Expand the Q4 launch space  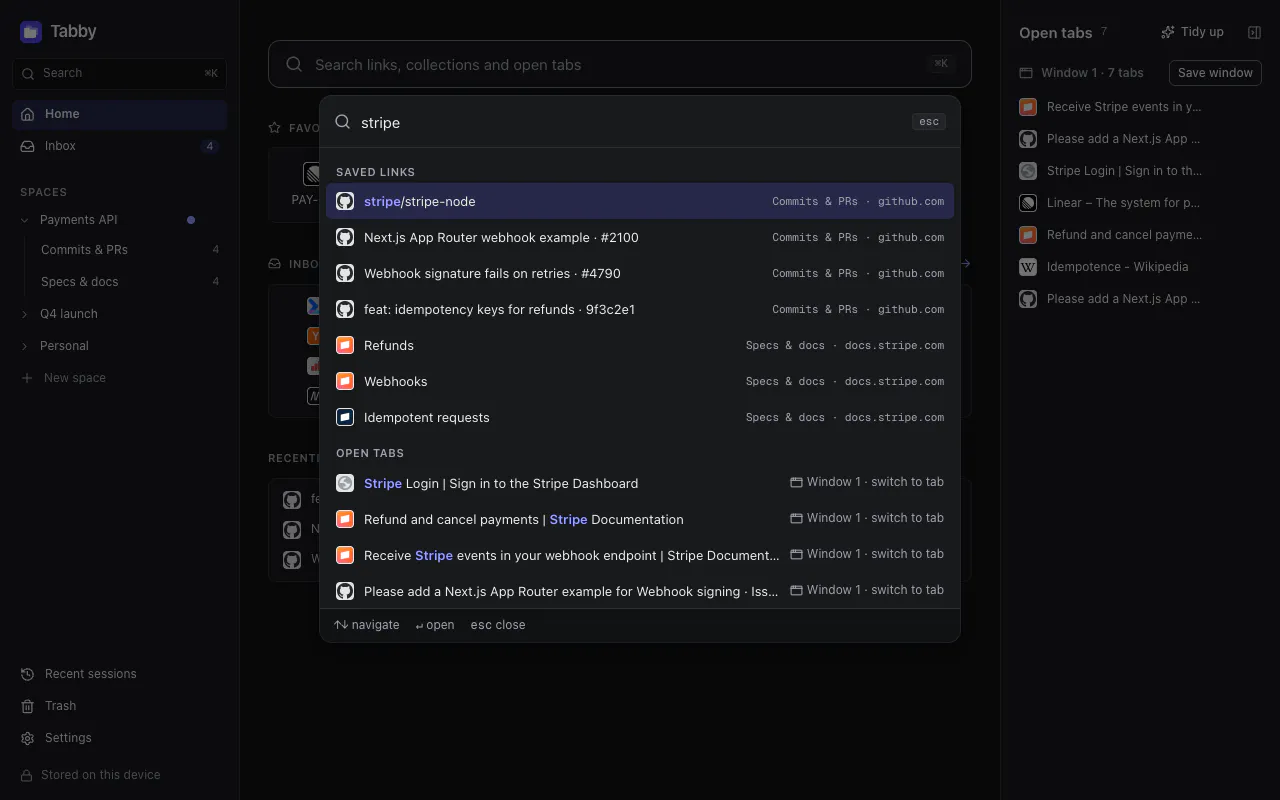(25, 314)
